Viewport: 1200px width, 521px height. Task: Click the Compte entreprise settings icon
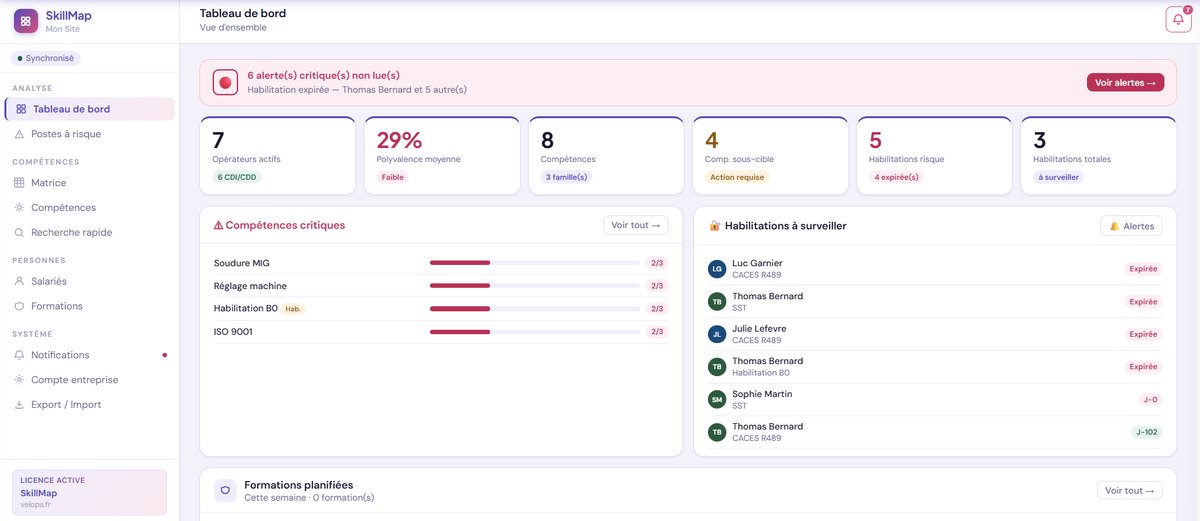[20, 380]
